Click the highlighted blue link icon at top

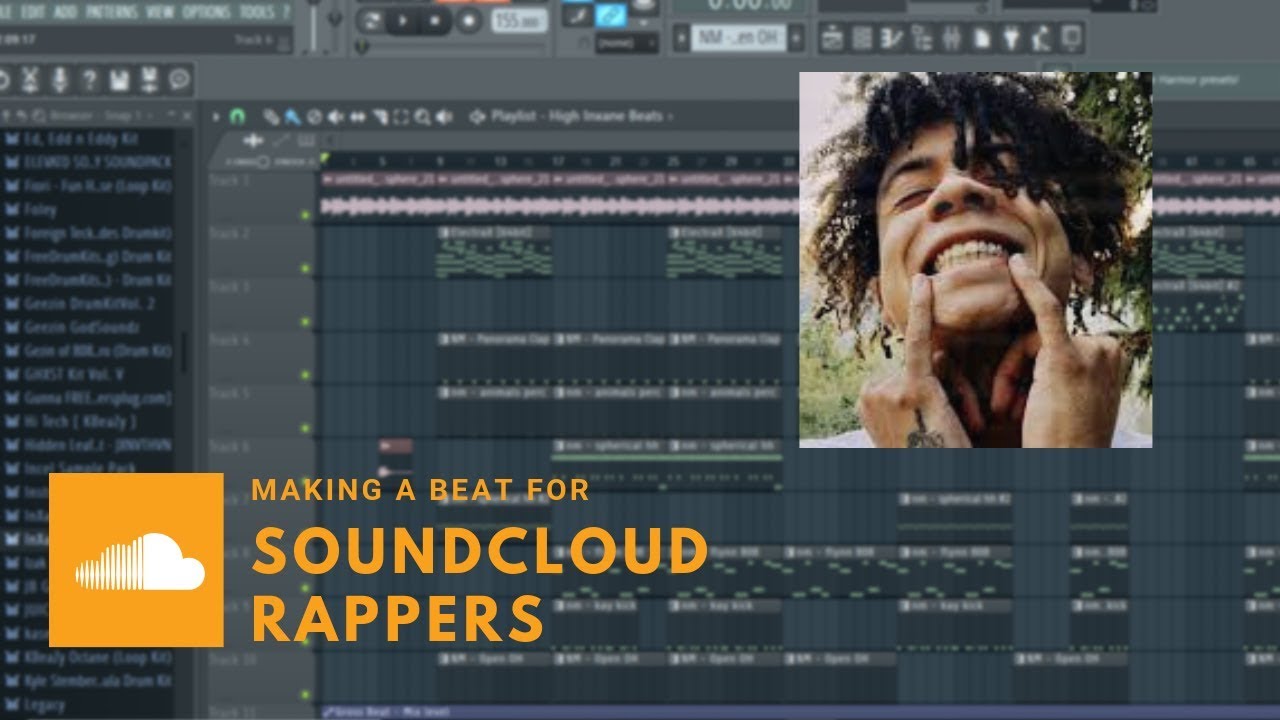point(610,15)
